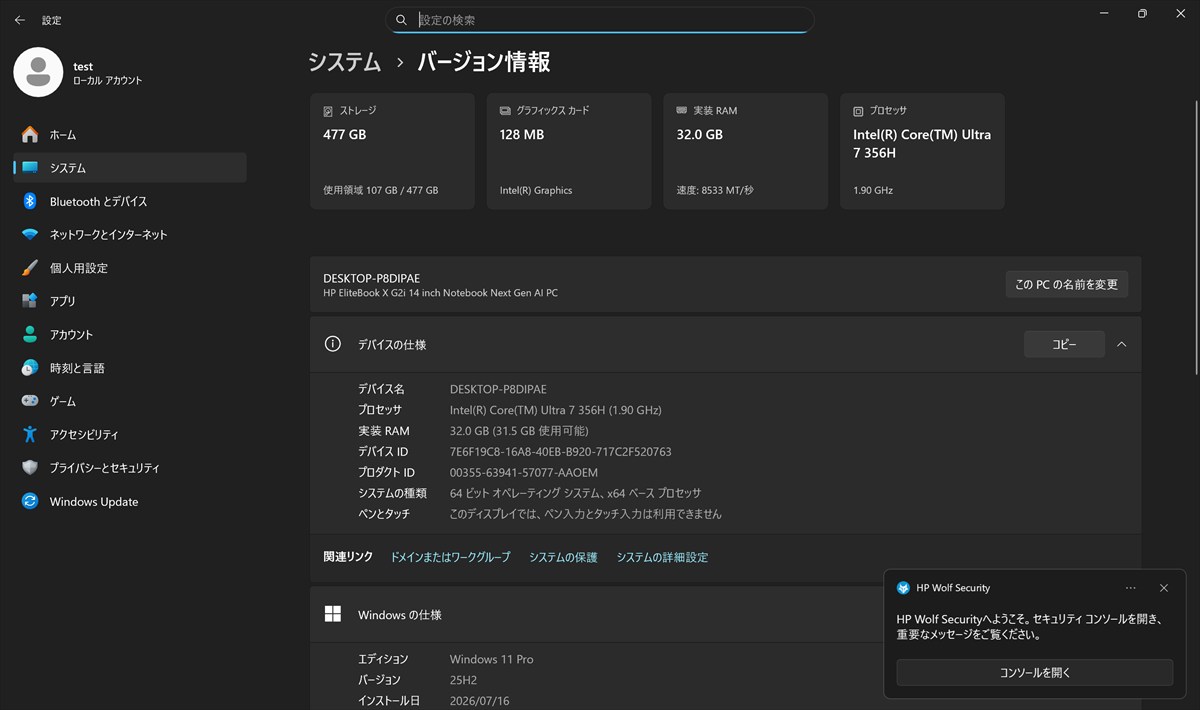1200x710 pixels.
Task: Click the デバイス名 value DESKTOP-P8DIPAE
Action: [x=498, y=389]
